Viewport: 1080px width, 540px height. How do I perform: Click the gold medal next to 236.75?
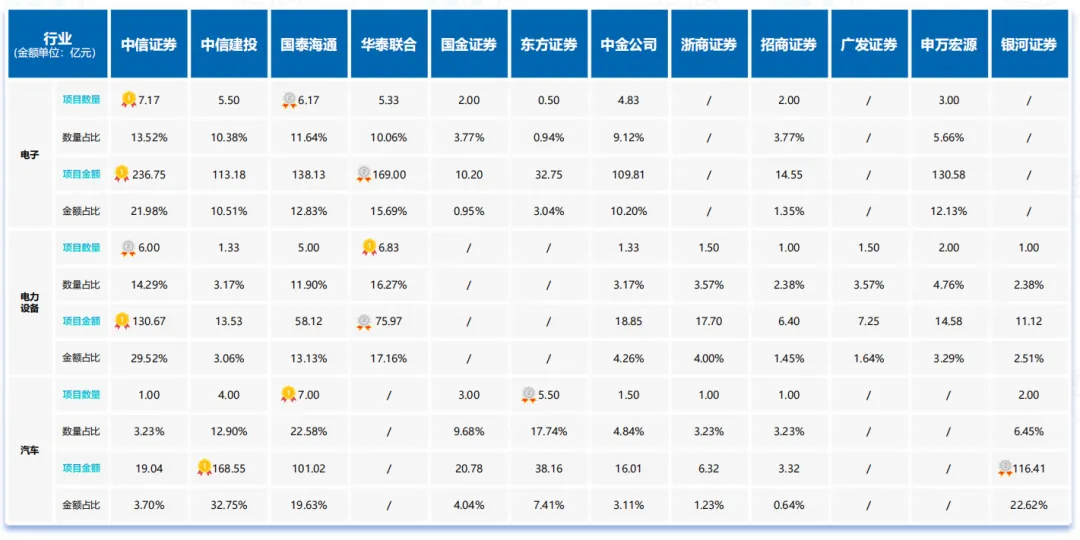point(122,173)
